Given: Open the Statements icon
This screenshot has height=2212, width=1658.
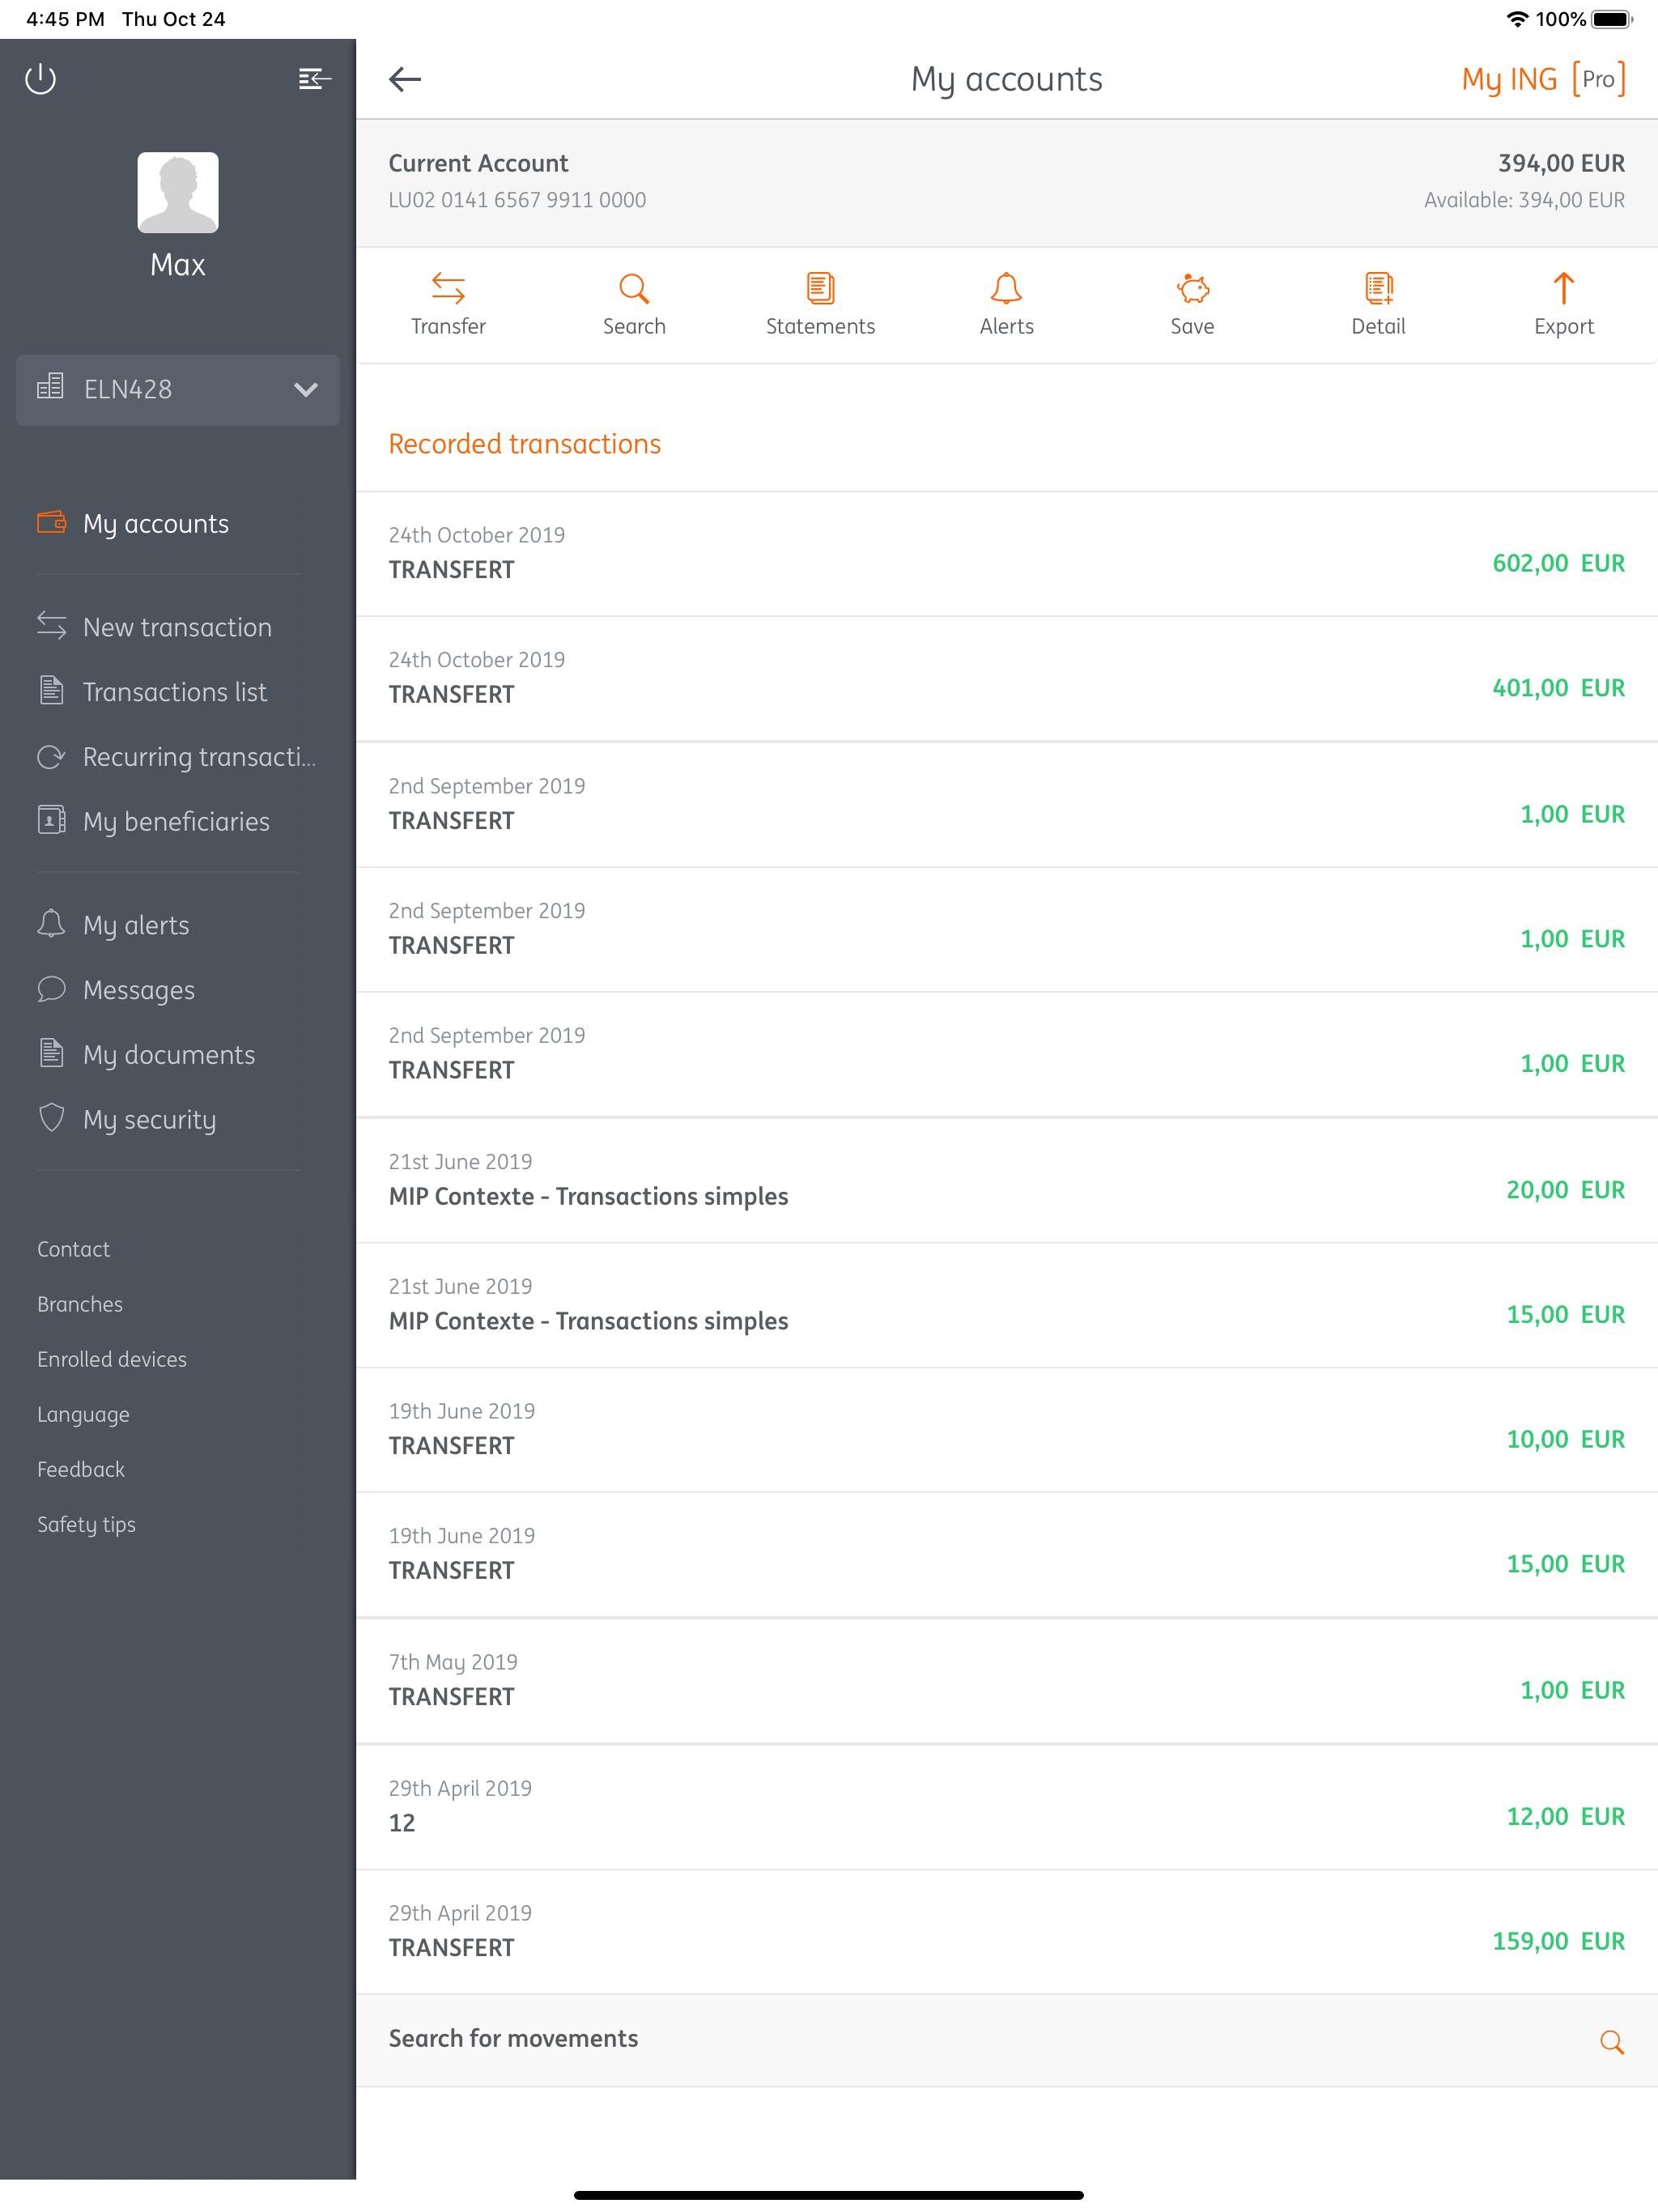Looking at the screenshot, I should (x=820, y=288).
